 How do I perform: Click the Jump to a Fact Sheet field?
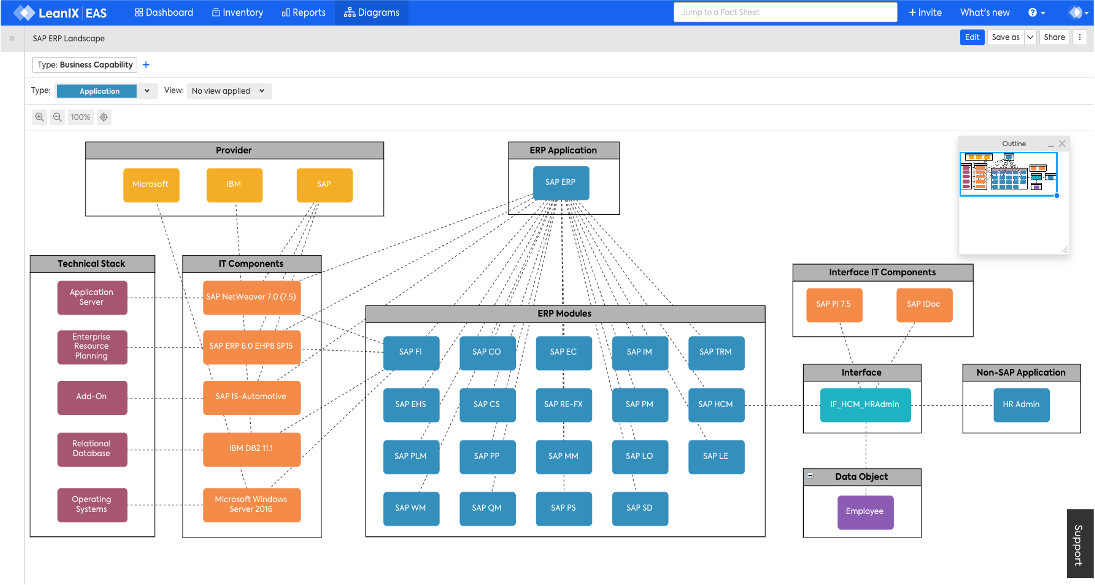pos(785,12)
